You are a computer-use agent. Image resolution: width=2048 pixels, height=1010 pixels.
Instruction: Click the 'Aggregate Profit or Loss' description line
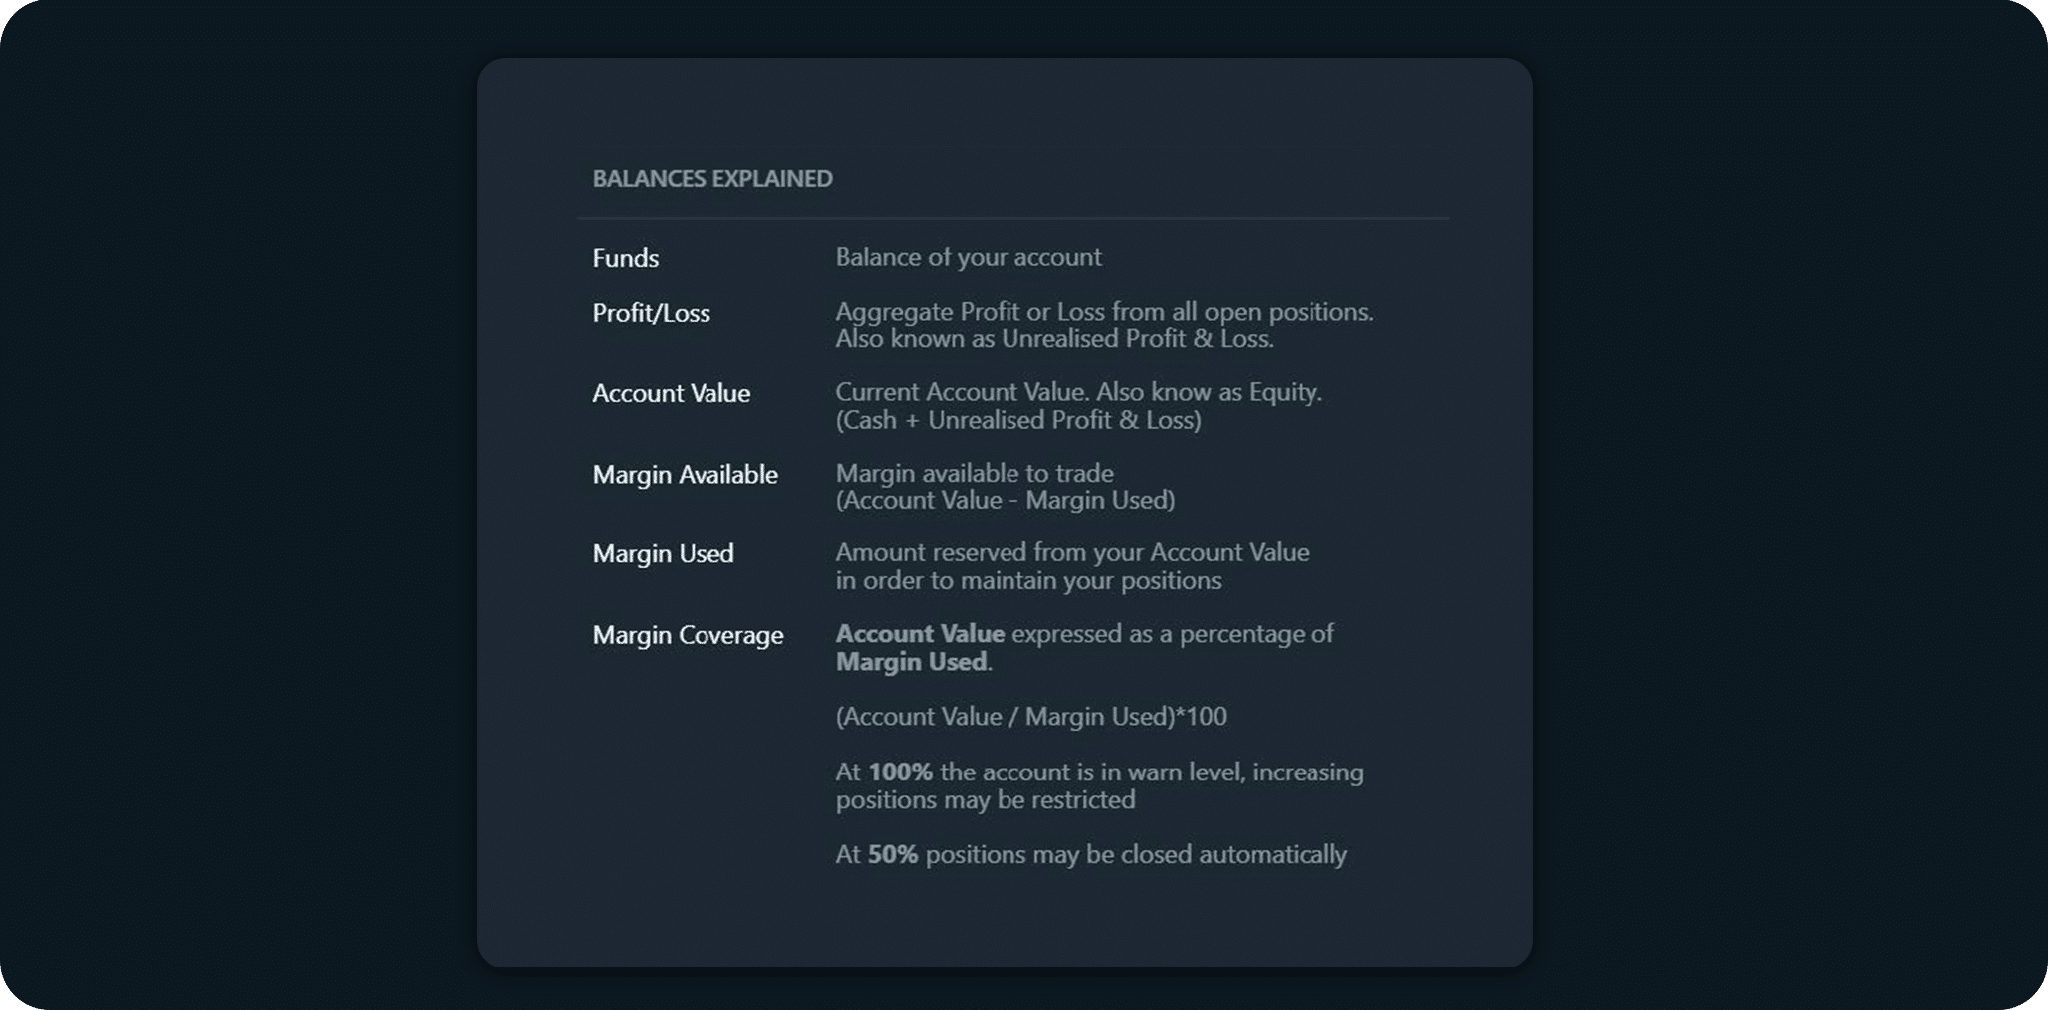click(1104, 312)
